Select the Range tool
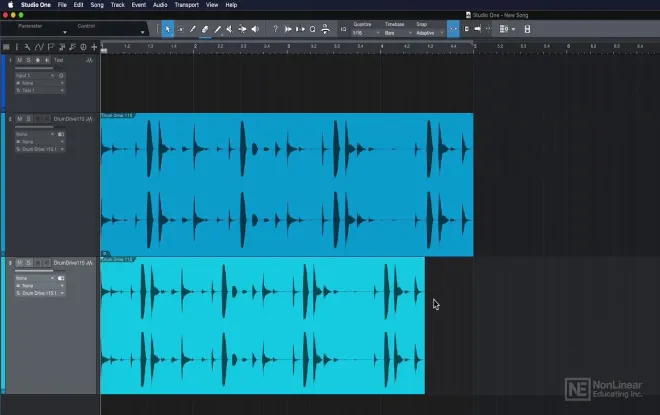Viewport: 660px width, 415px height. [x=181, y=29]
